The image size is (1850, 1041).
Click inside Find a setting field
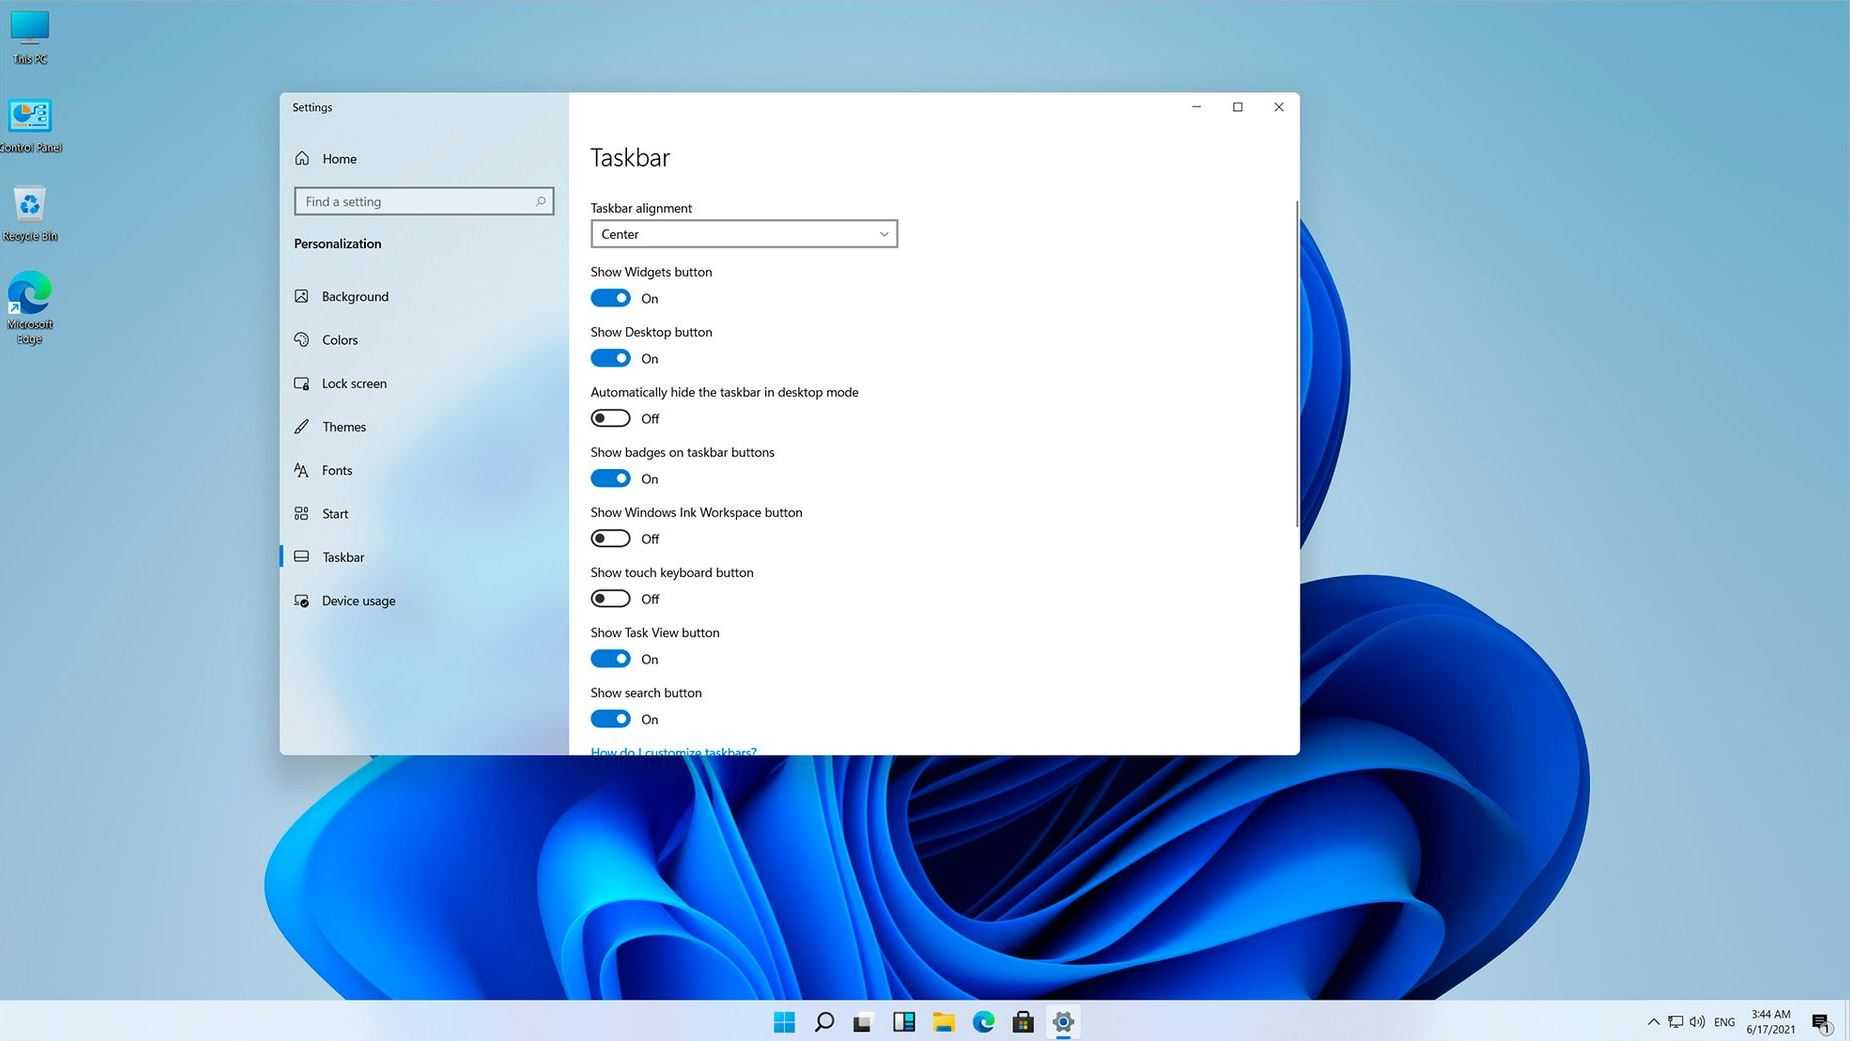tap(424, 201)
